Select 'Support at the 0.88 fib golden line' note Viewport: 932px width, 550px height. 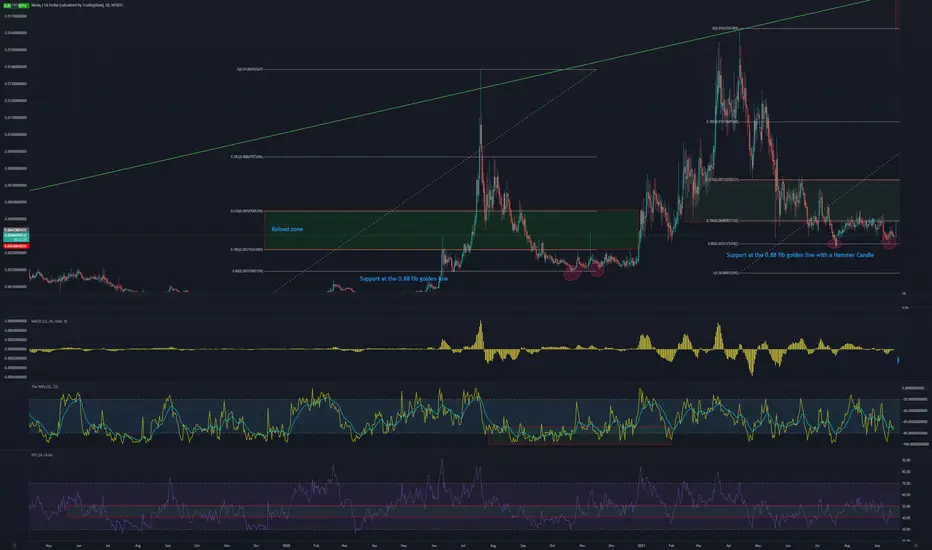pyautogui.click(x=404, y=278)
